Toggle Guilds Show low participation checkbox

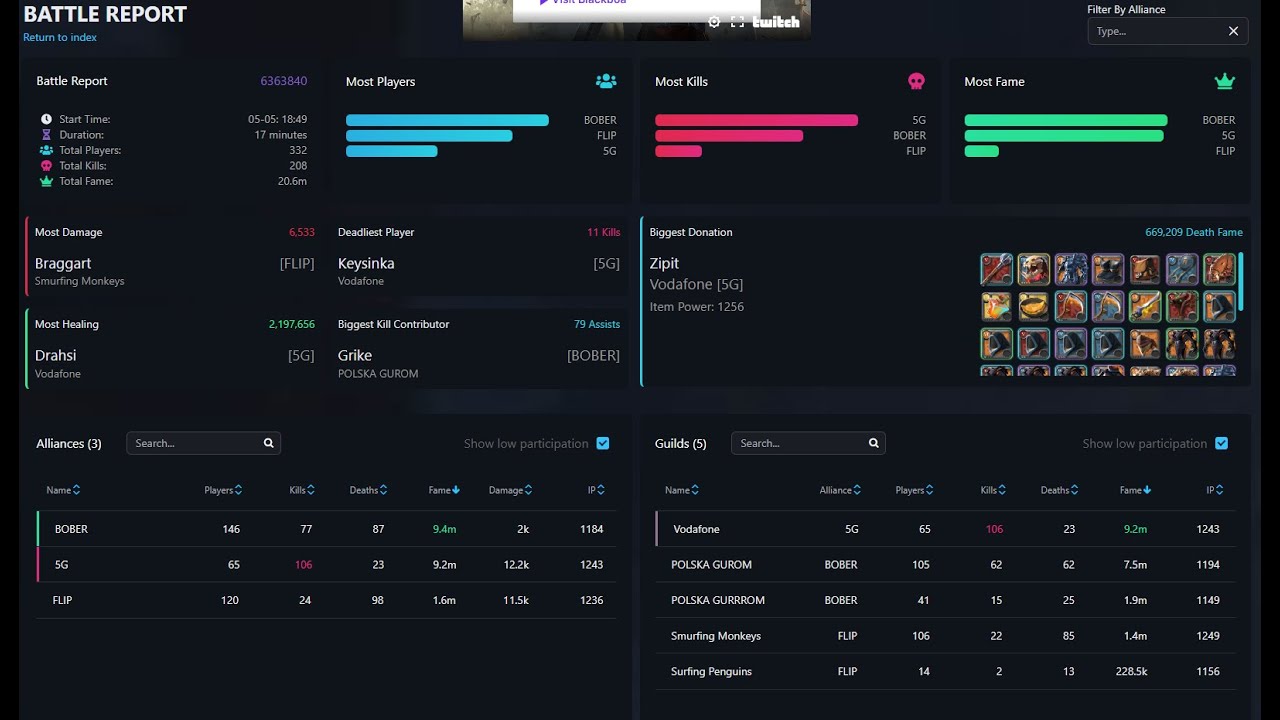[x=1221, y=443]
